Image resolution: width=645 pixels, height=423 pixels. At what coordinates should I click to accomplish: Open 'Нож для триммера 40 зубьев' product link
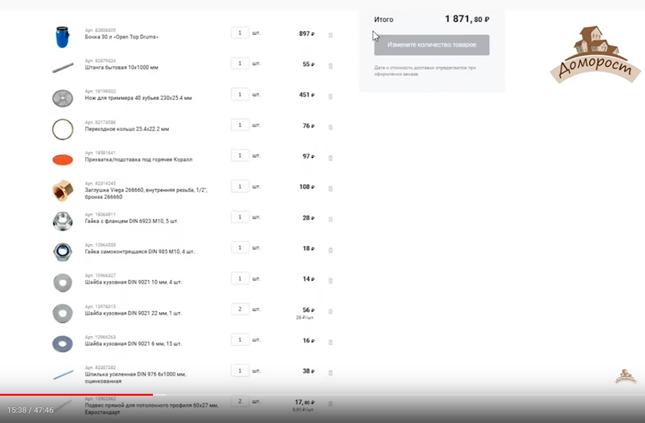pos(138,99)
